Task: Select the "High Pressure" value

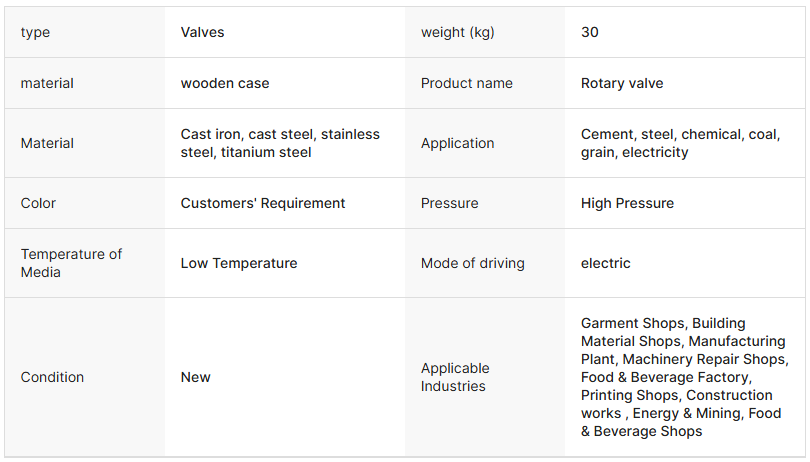Action: [627, 203]
